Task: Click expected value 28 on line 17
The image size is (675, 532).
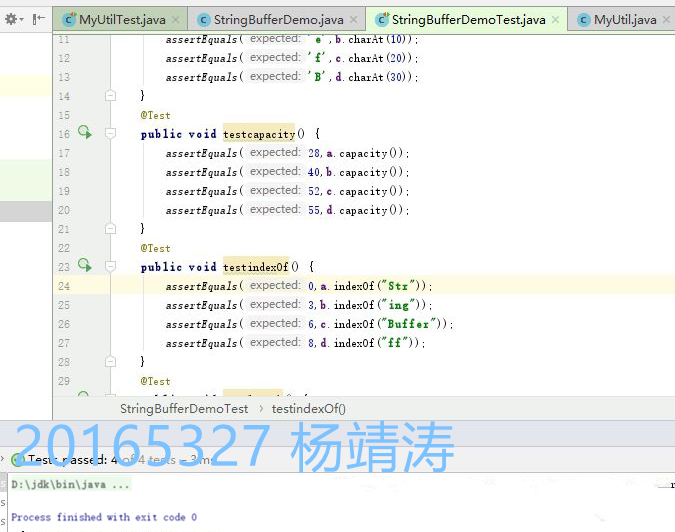Action: coord(314,153)
